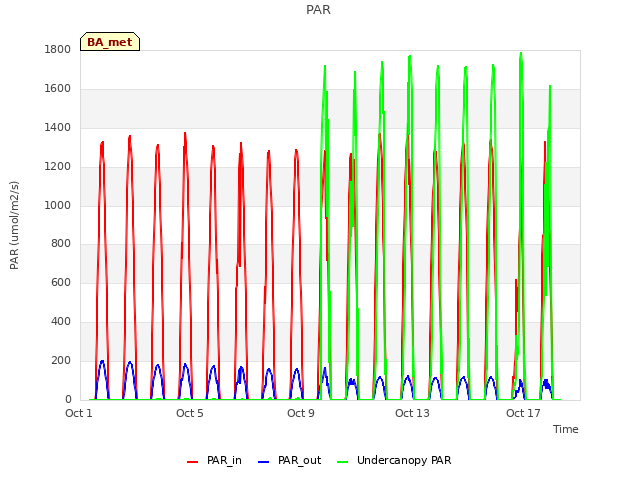Click the 800 y-axis tick label

[x=61, y=244]
